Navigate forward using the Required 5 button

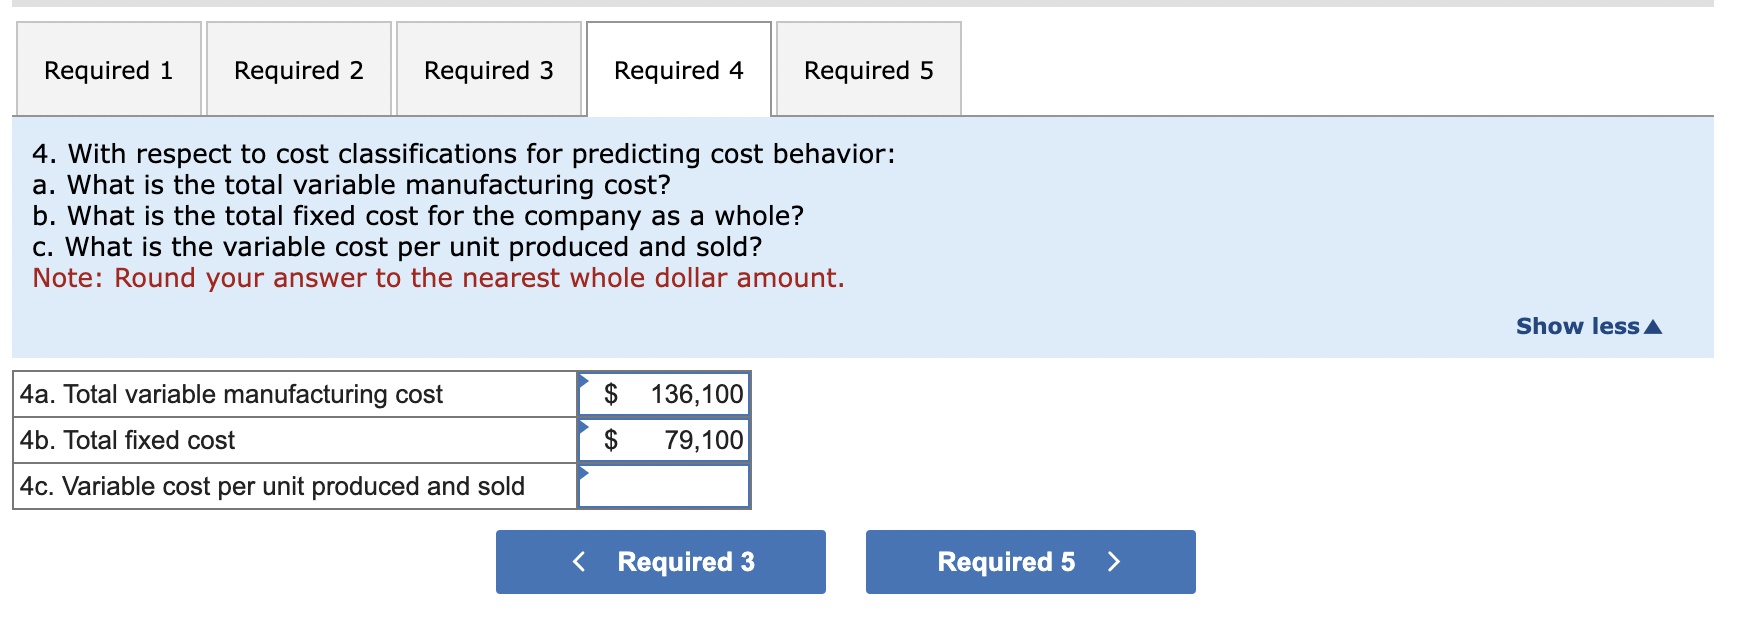[1029, 562]
